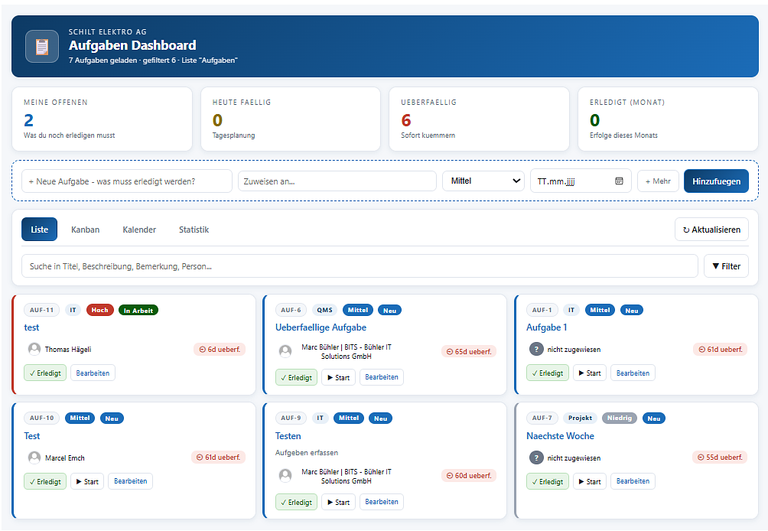Screen dimensions: 768x531
Task: Click the question mark avatar on Naechste Woche
Action: [x=536, y=458]
